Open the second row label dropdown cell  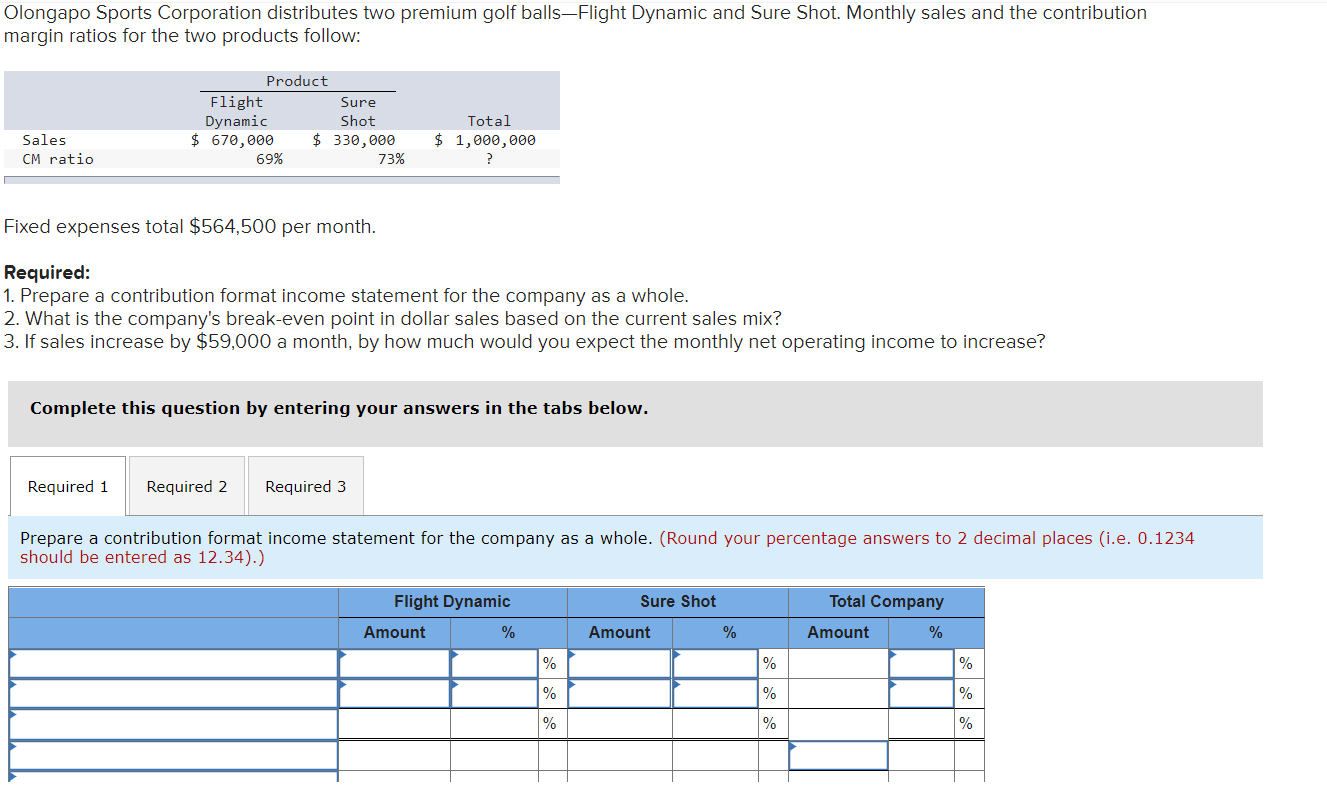click(174, 694)
